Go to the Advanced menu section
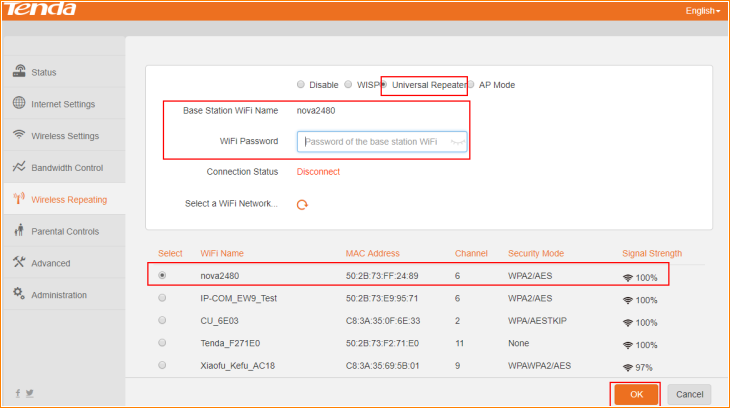Viewport: 730px width, 408px height. pos(50,263)
